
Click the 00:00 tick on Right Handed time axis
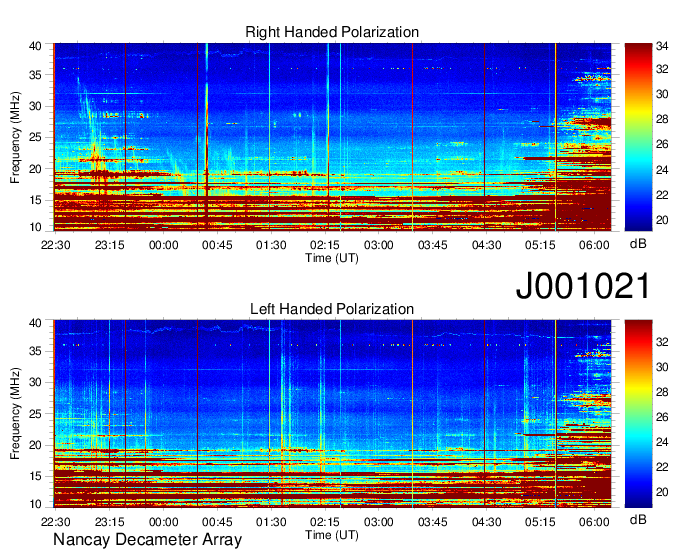163,245
